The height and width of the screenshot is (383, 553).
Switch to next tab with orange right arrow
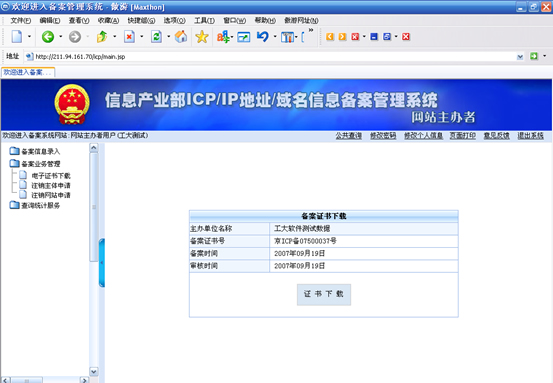point(342,37)
